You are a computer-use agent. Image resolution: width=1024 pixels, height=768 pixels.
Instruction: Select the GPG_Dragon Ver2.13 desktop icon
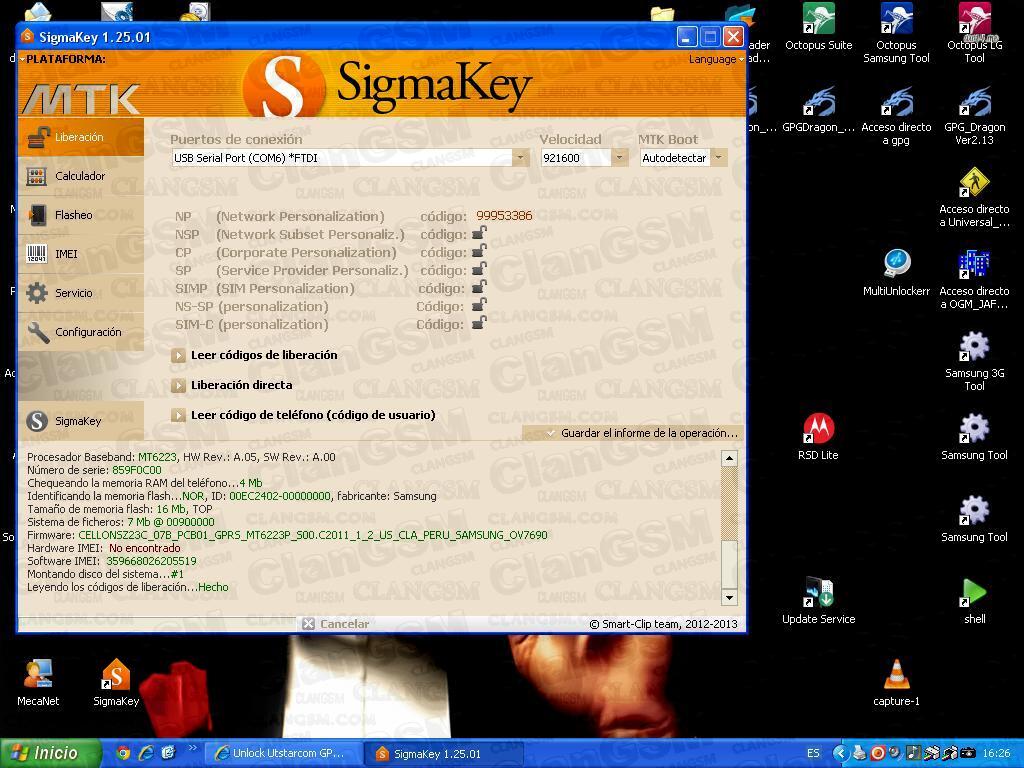coord(974,116)
